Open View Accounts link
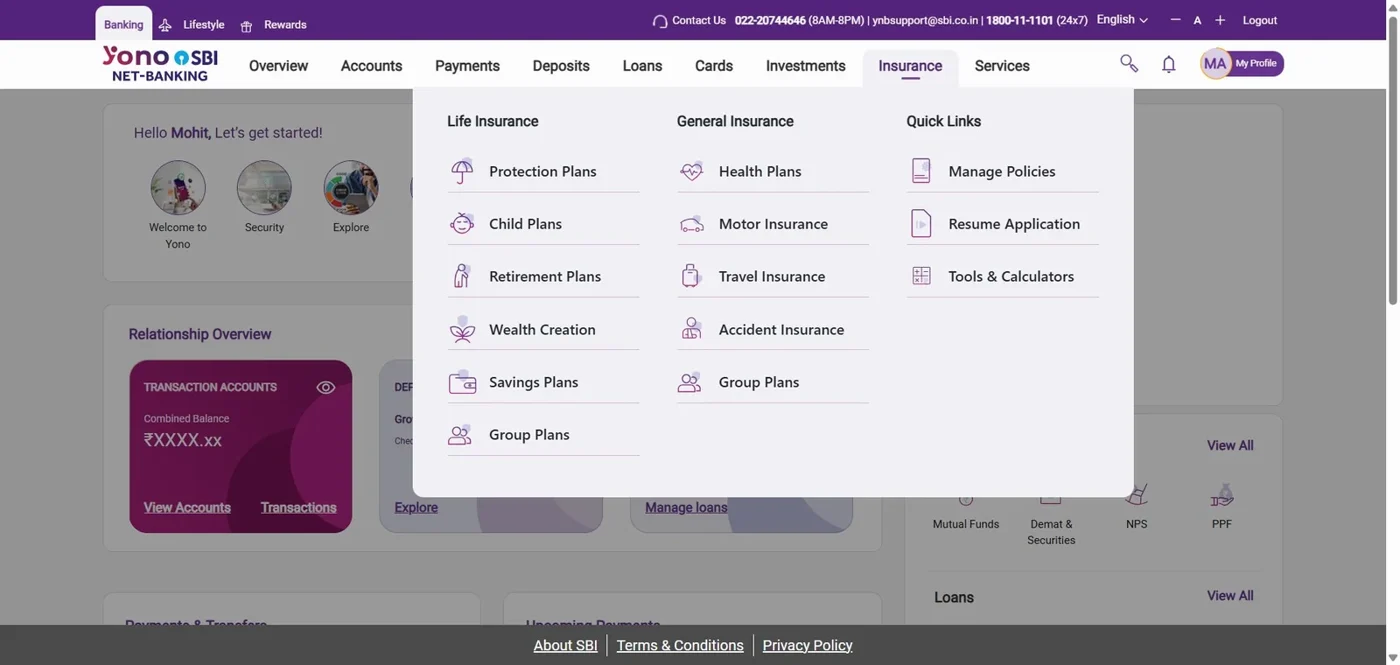The image size is (1400, 665). click(x=187, y=507)
